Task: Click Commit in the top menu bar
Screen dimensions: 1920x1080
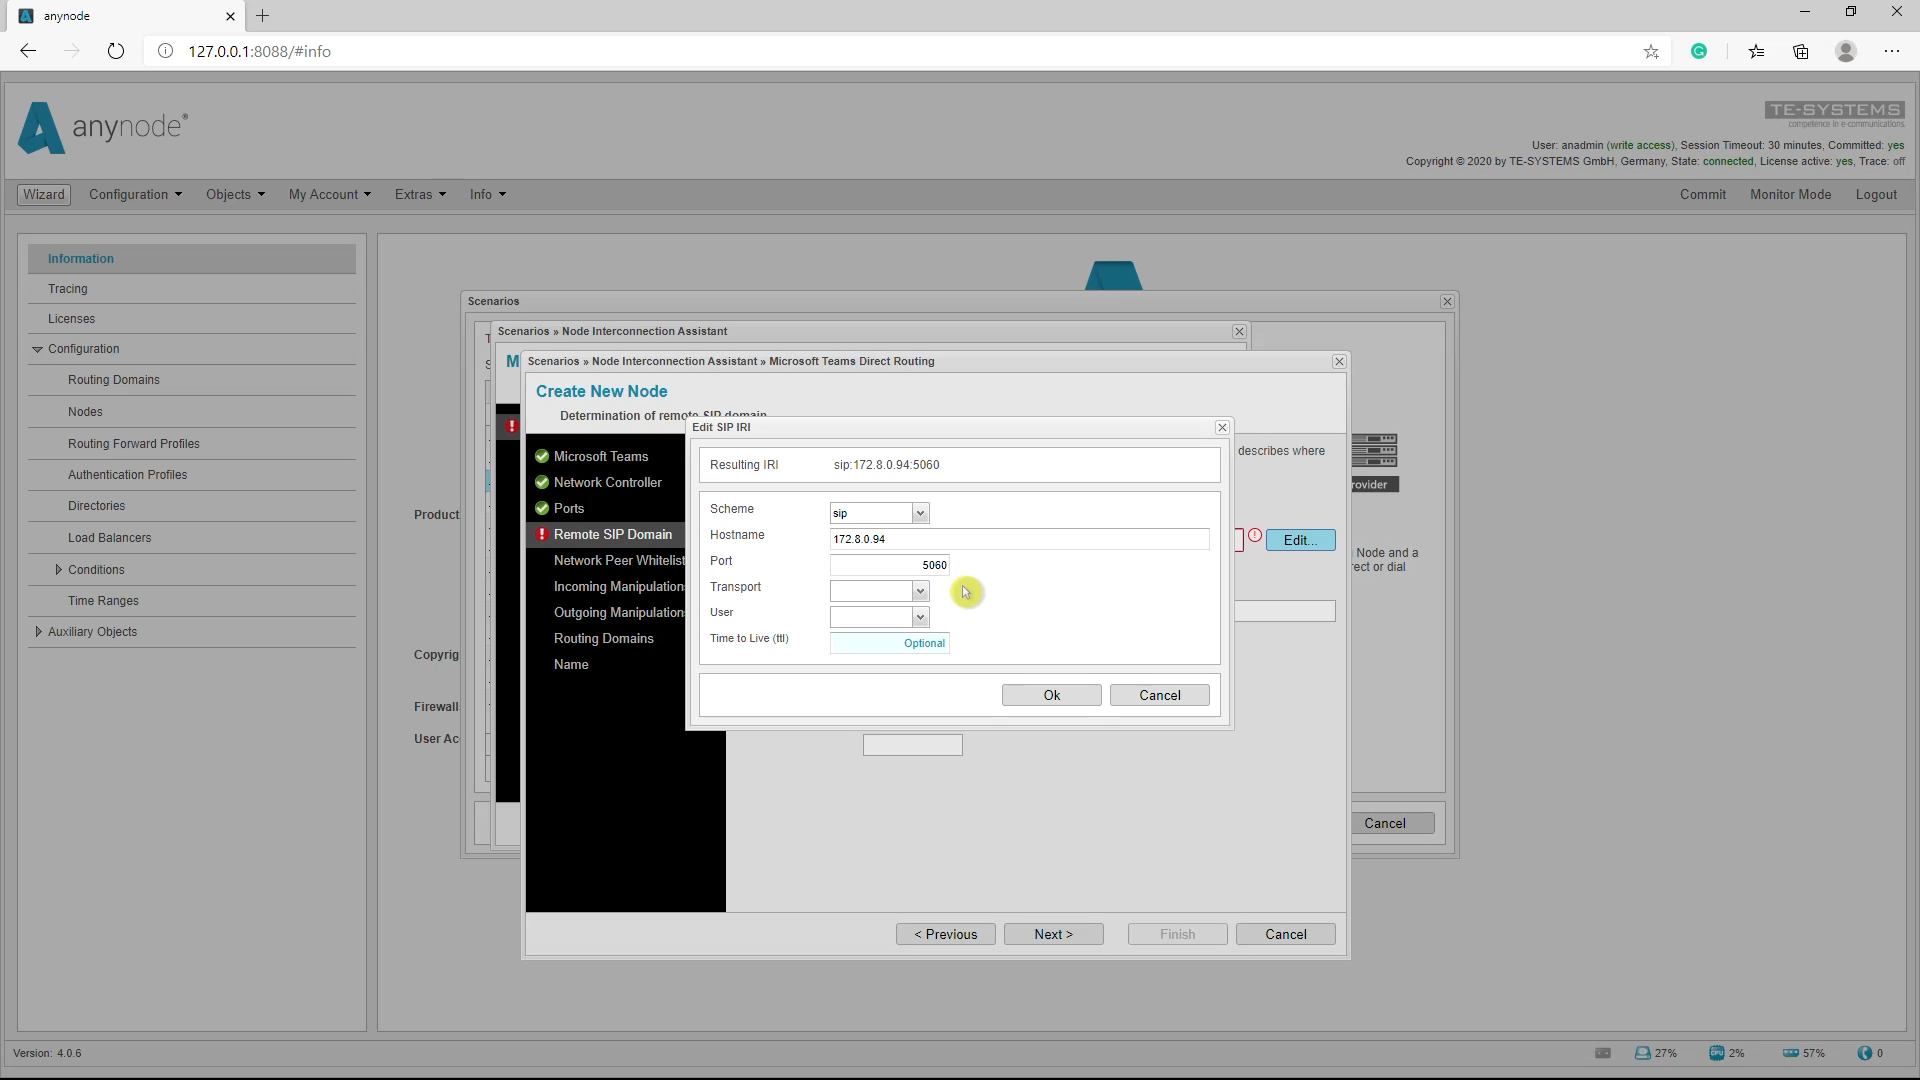Action: click(1703, 194)
